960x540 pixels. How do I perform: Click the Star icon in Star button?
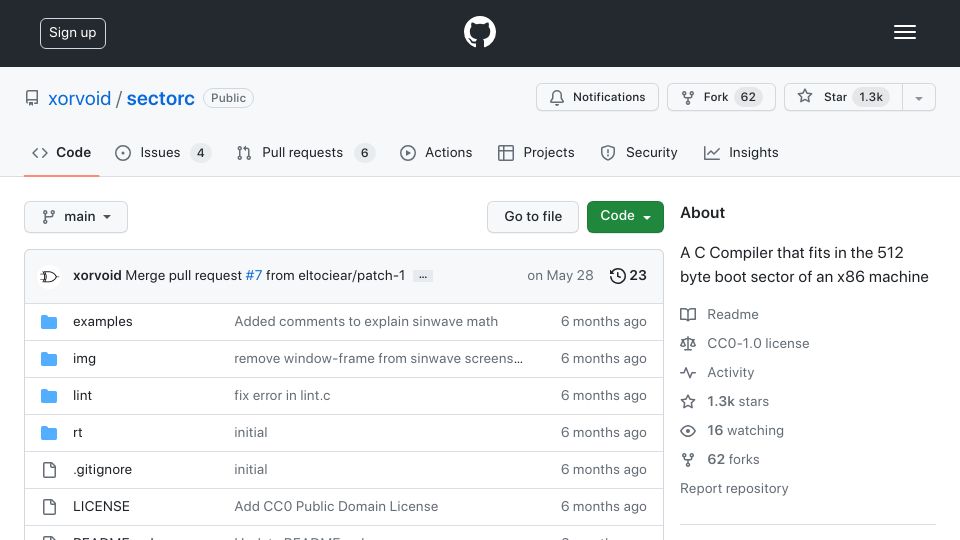(804, 96)
